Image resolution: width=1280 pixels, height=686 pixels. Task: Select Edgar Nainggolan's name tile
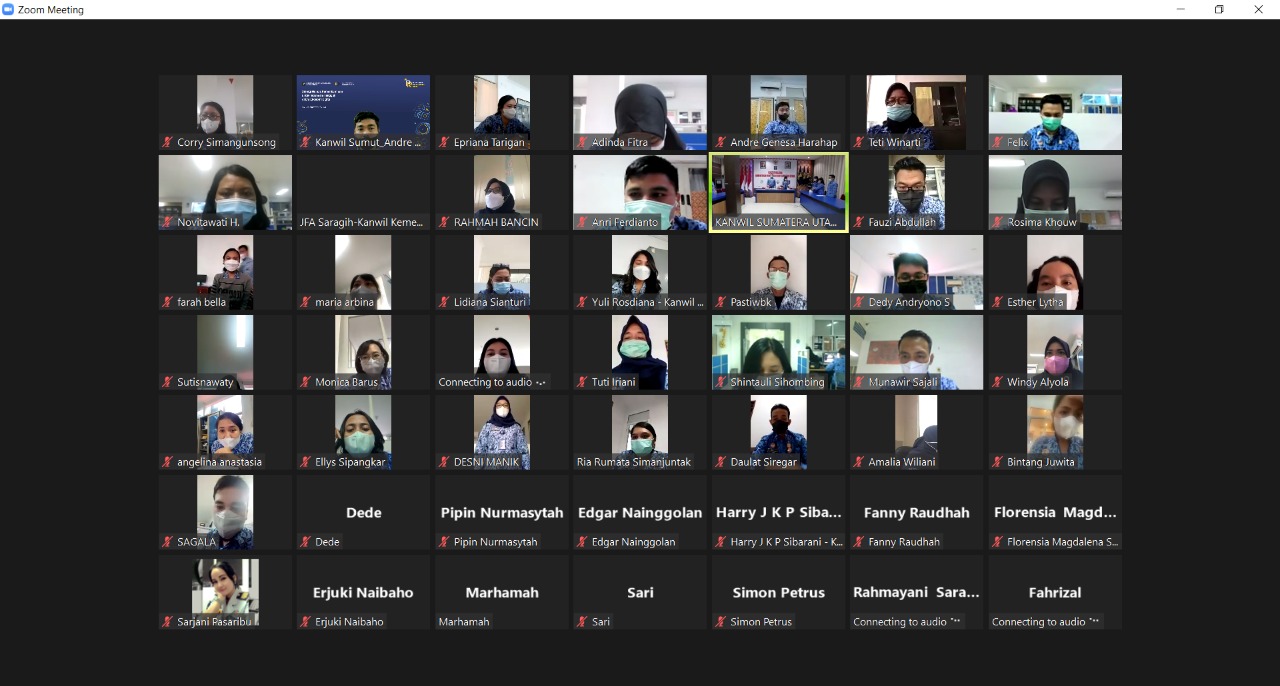coord(640,512)
